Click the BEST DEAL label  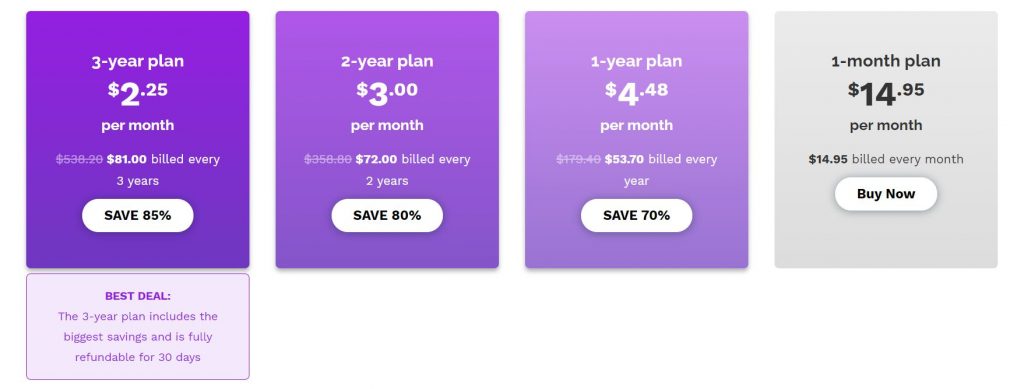(x=137, y=296)
